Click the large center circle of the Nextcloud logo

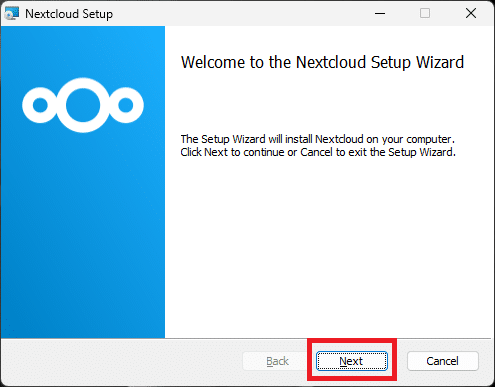[83, 105]
